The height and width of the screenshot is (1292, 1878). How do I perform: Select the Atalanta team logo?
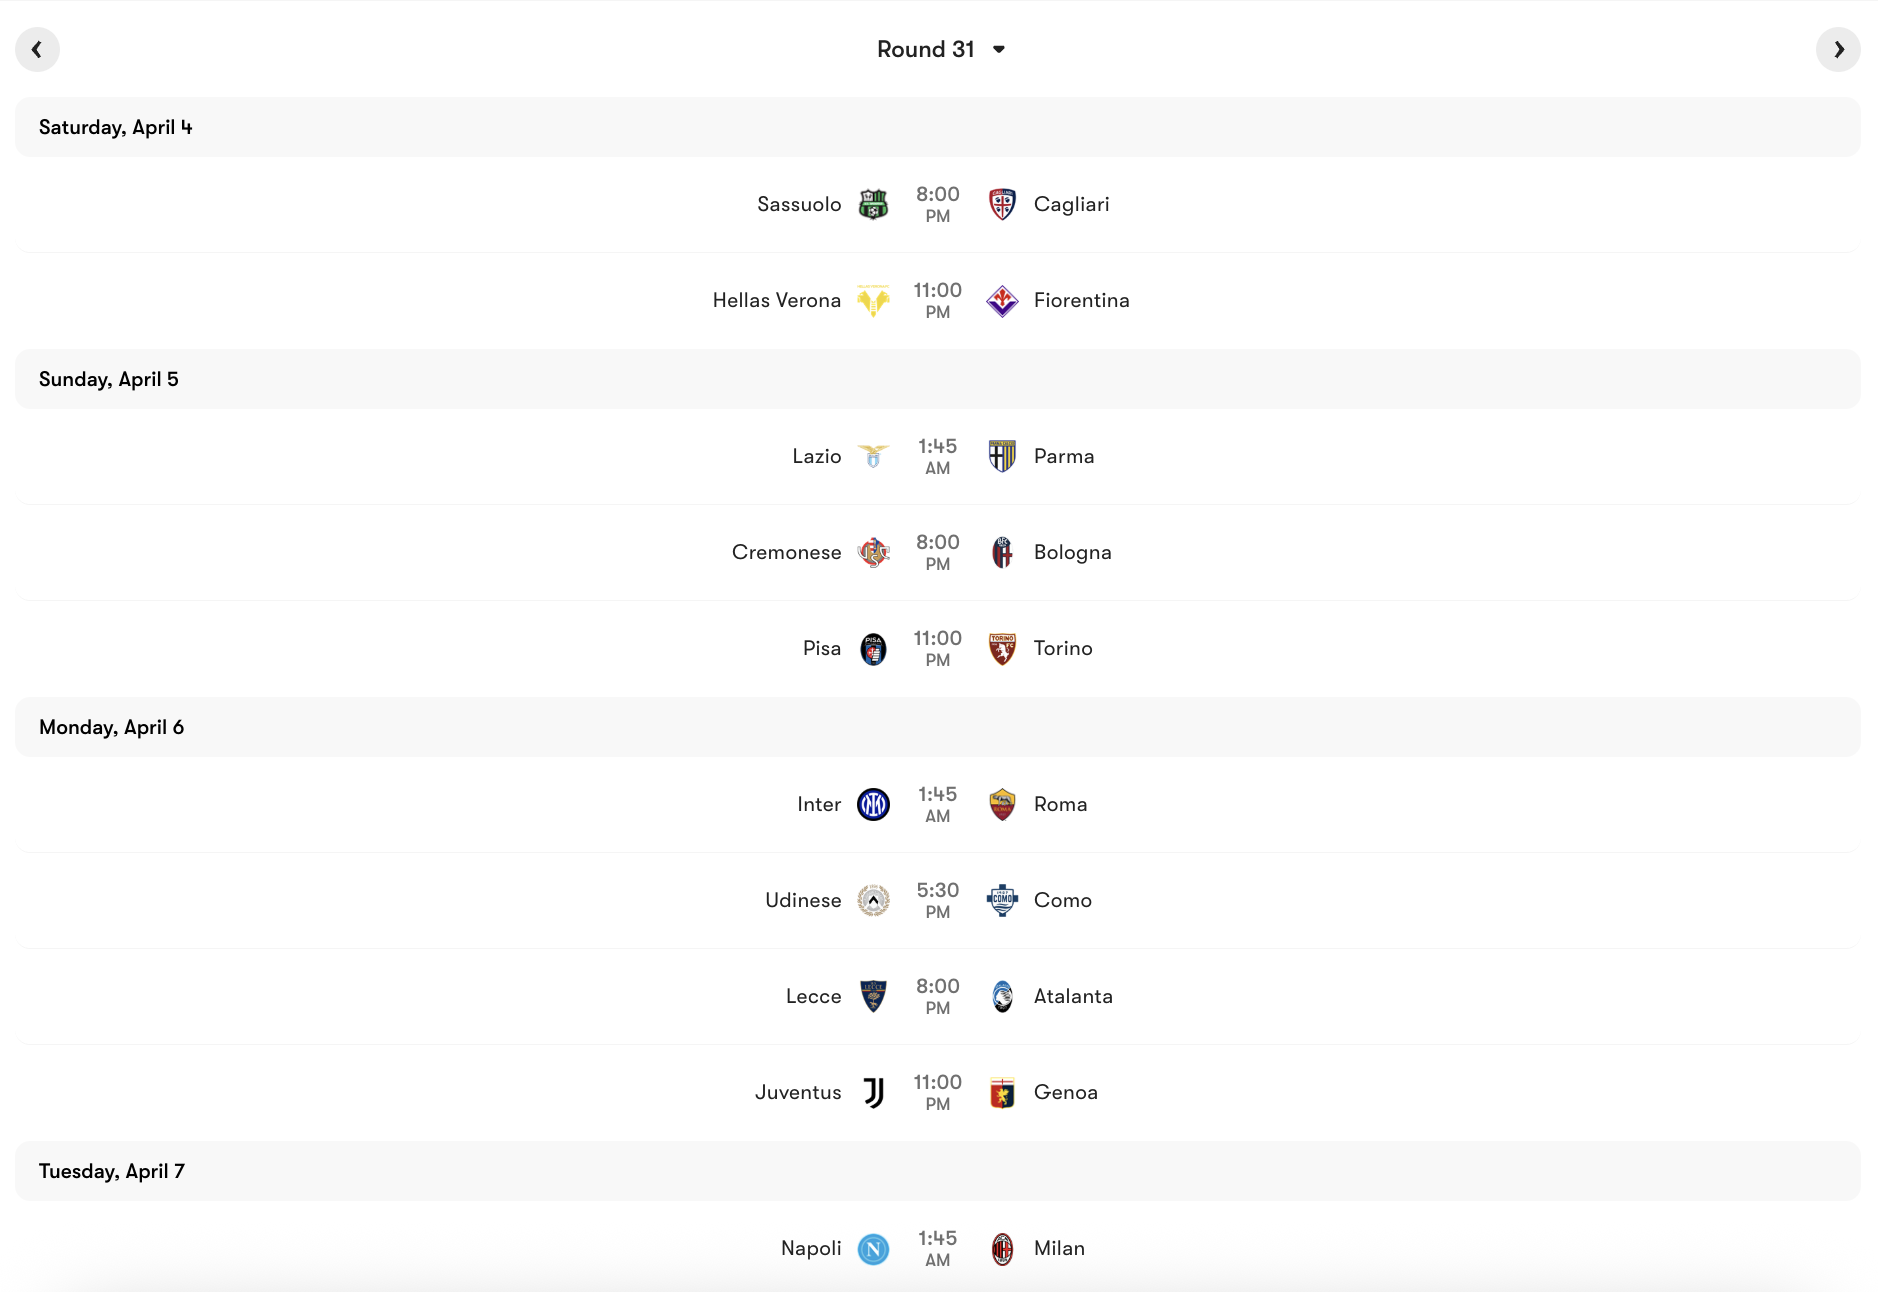1003,996
